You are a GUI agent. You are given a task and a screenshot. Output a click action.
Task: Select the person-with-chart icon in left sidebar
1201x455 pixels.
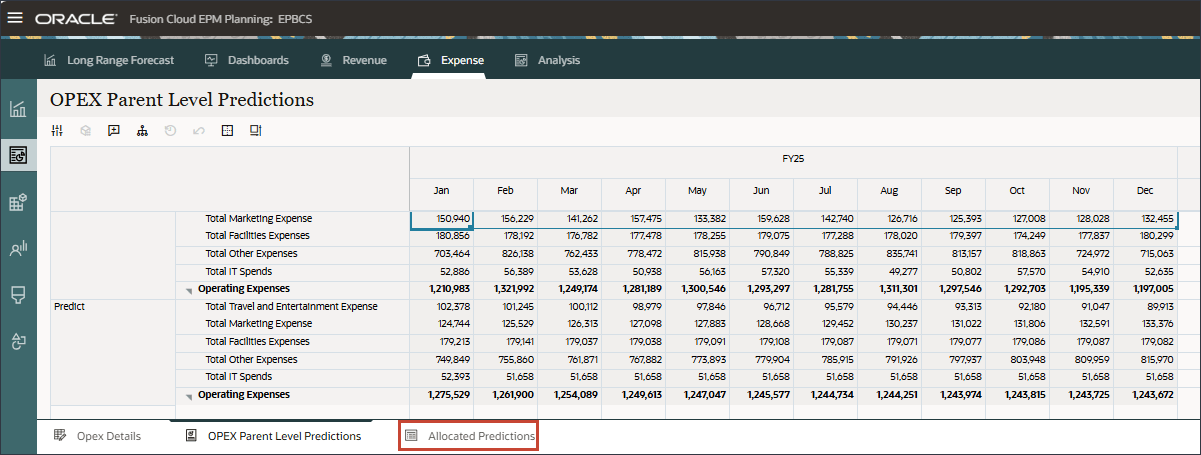click(18, 249)
